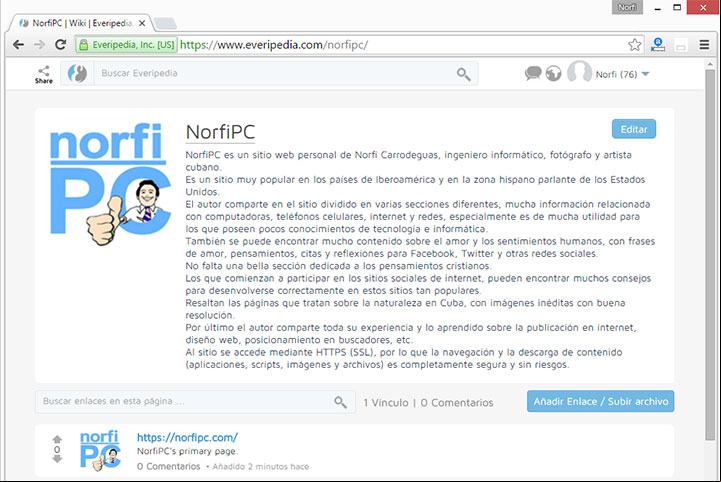The height and width of the screenshot is (482, 721).
Task: Click the Norfi profile button in title bar
Action: point(627,7)
